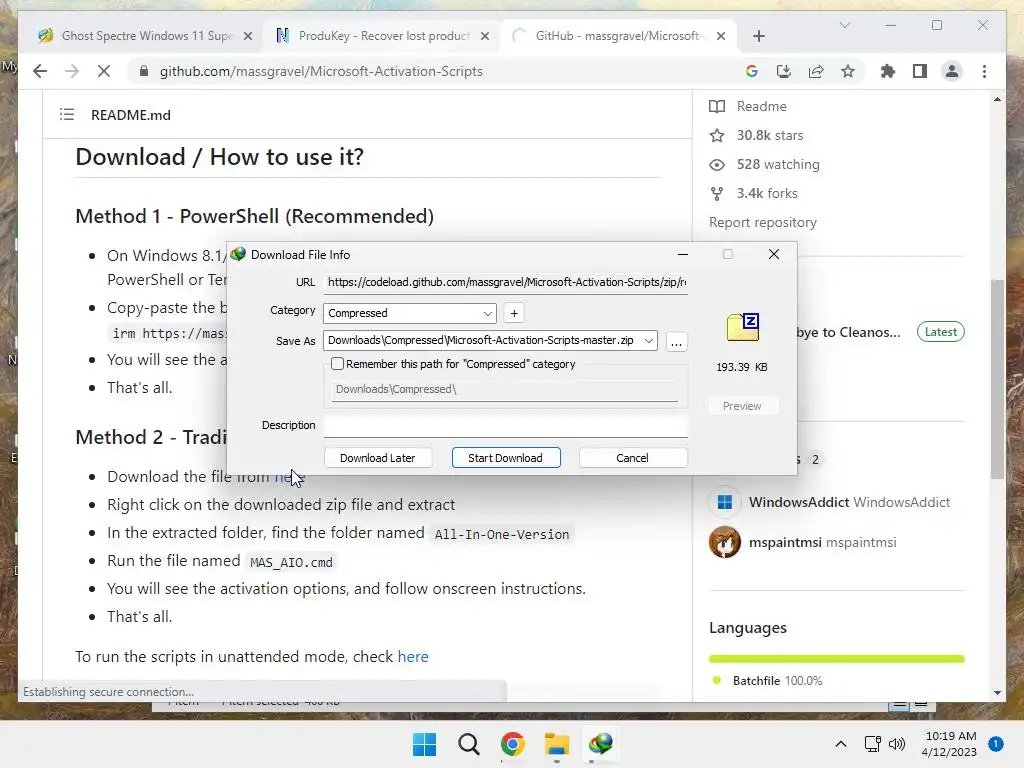Image resolution: width=1024 pixels, height=768 pixels.
Task: Open the Windows Start menu
Action: [x=424, y=744]
